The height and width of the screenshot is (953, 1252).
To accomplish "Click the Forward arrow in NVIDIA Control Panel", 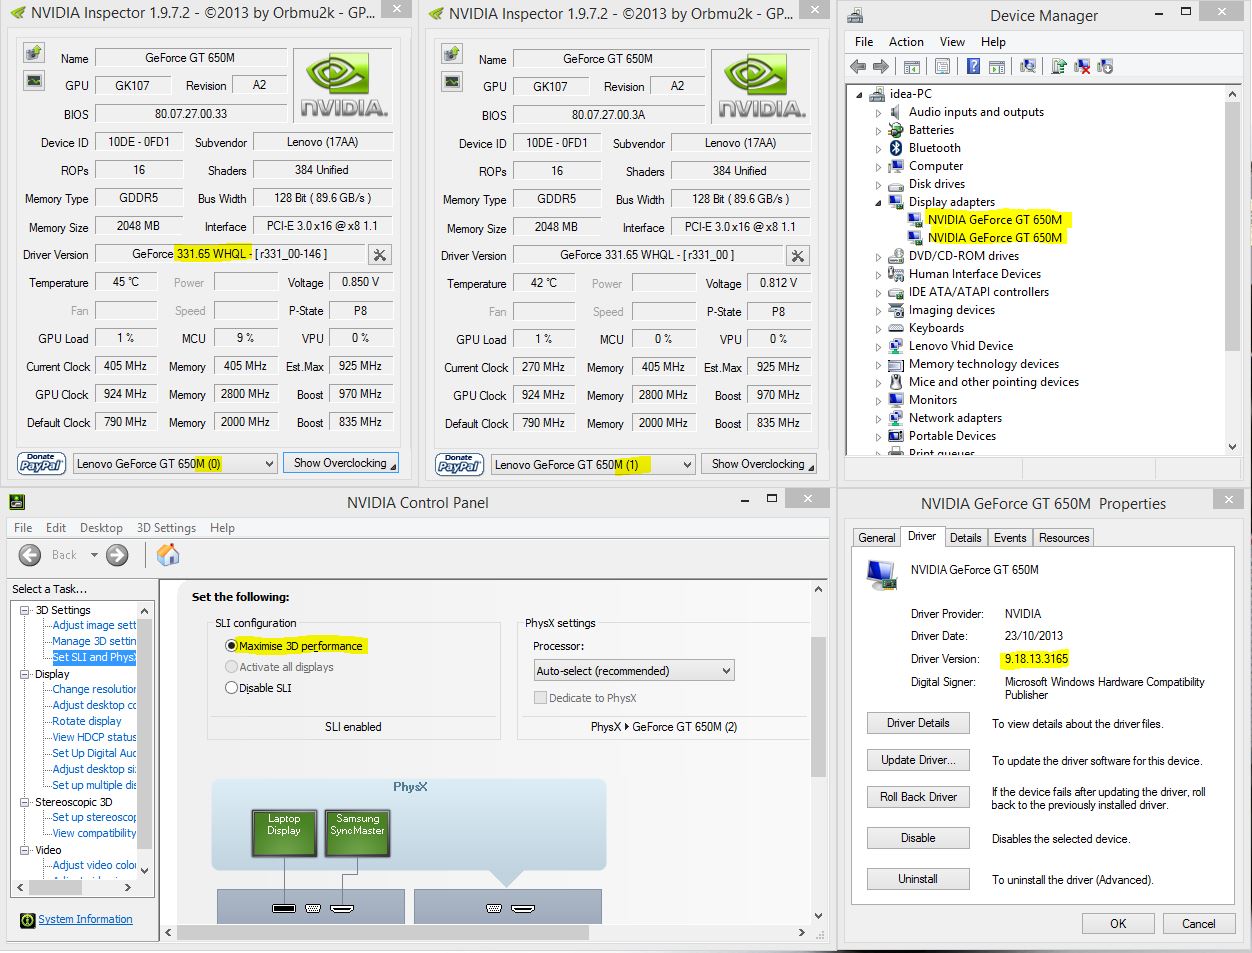I will click(117, 555).
